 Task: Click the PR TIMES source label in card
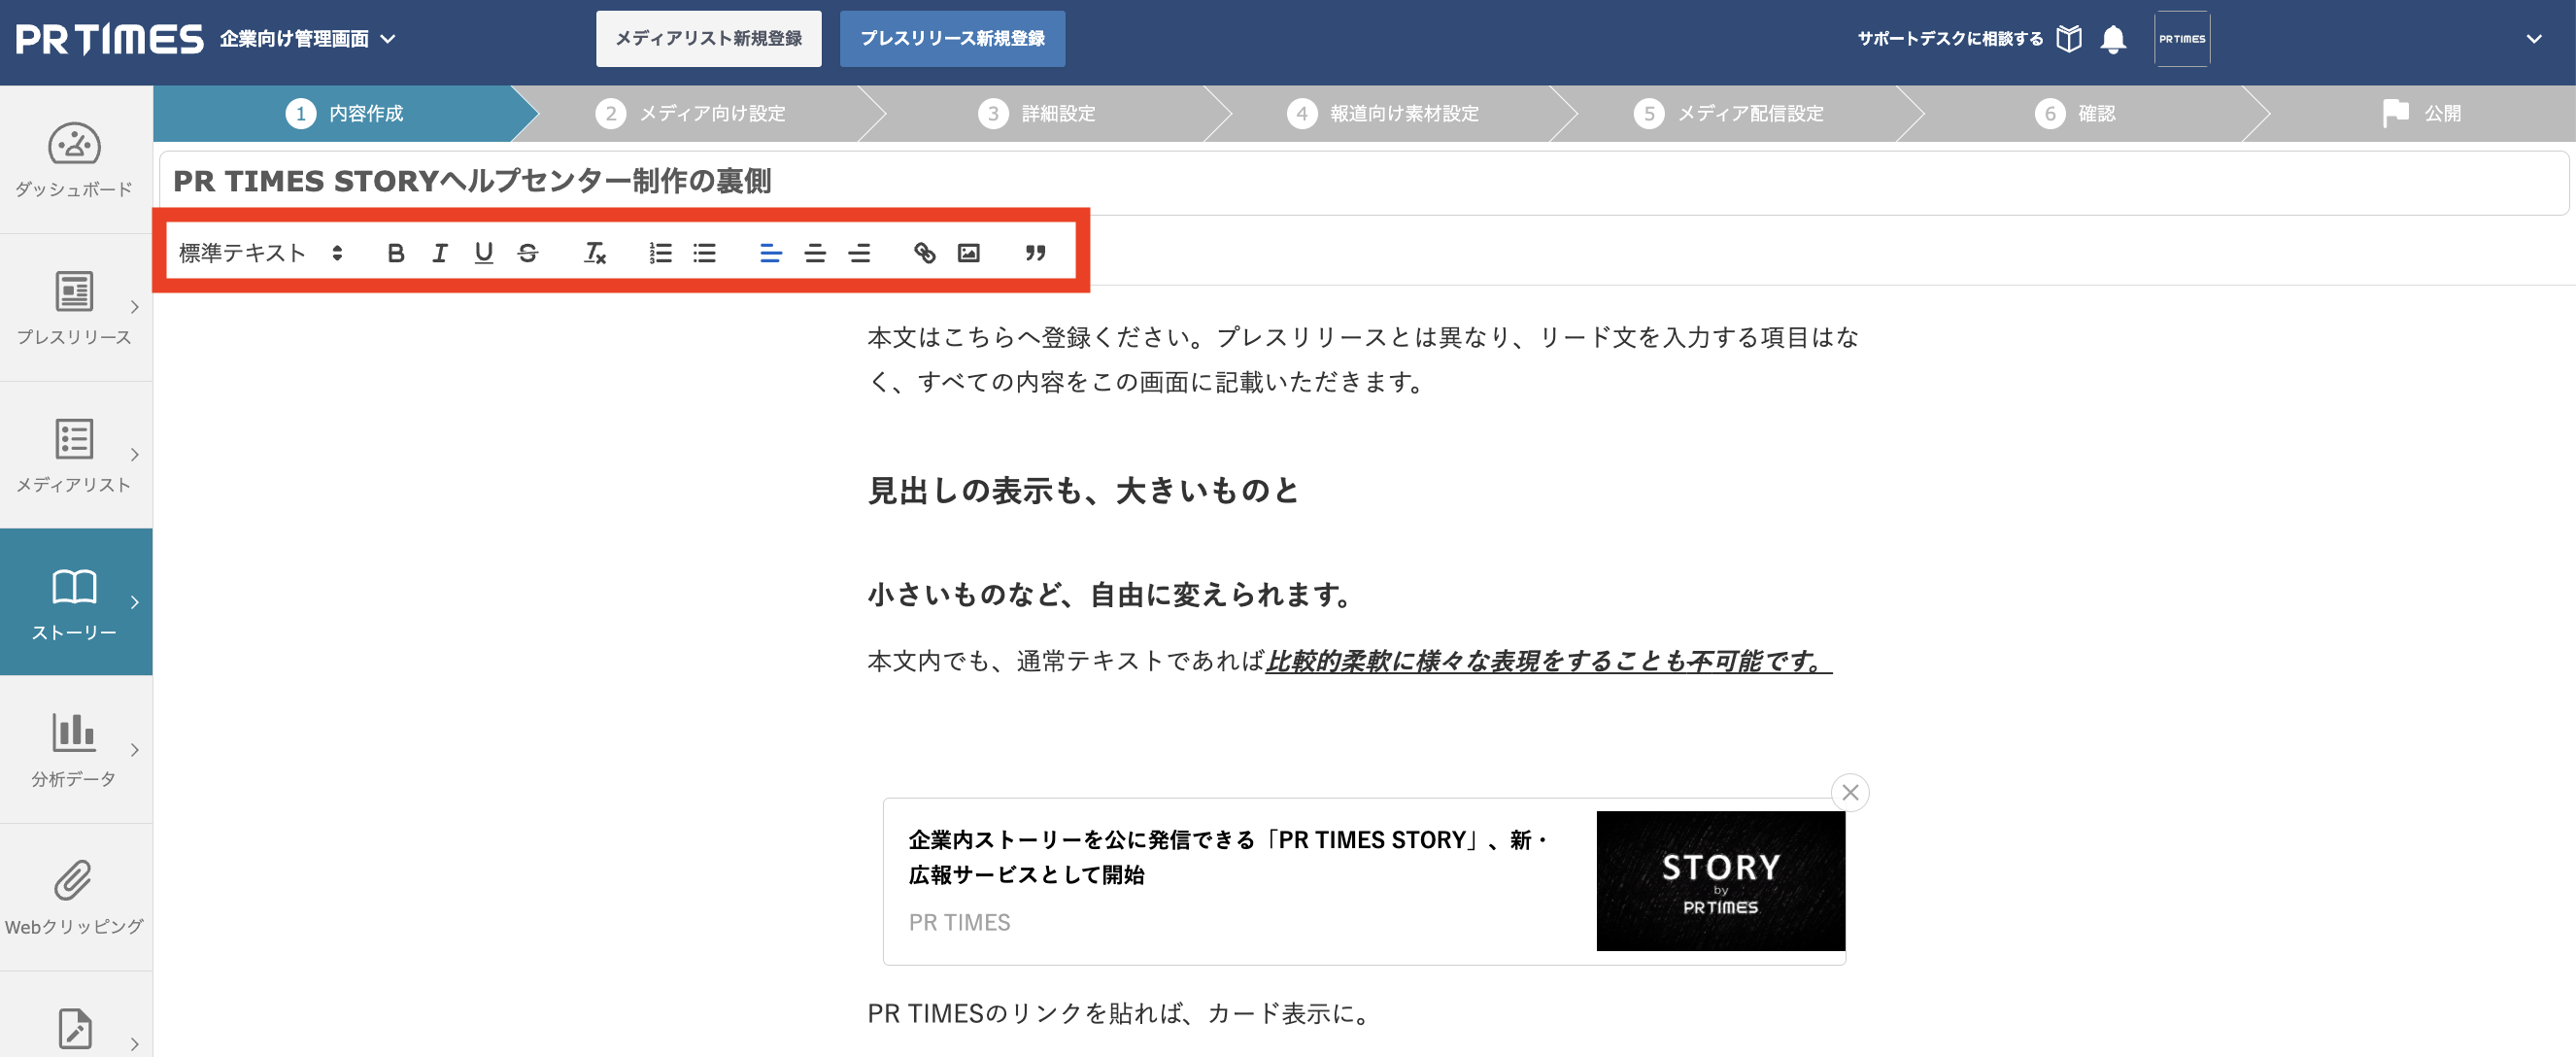pos(959,922)
